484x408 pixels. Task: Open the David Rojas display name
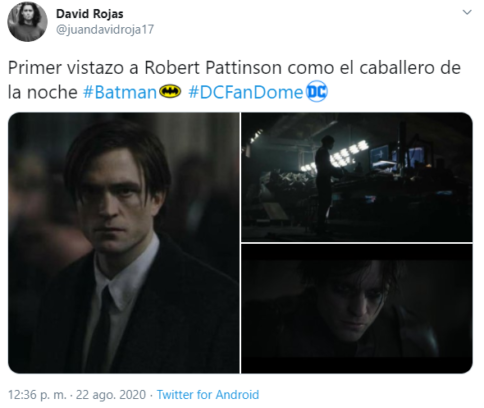(x=90, y=14)
